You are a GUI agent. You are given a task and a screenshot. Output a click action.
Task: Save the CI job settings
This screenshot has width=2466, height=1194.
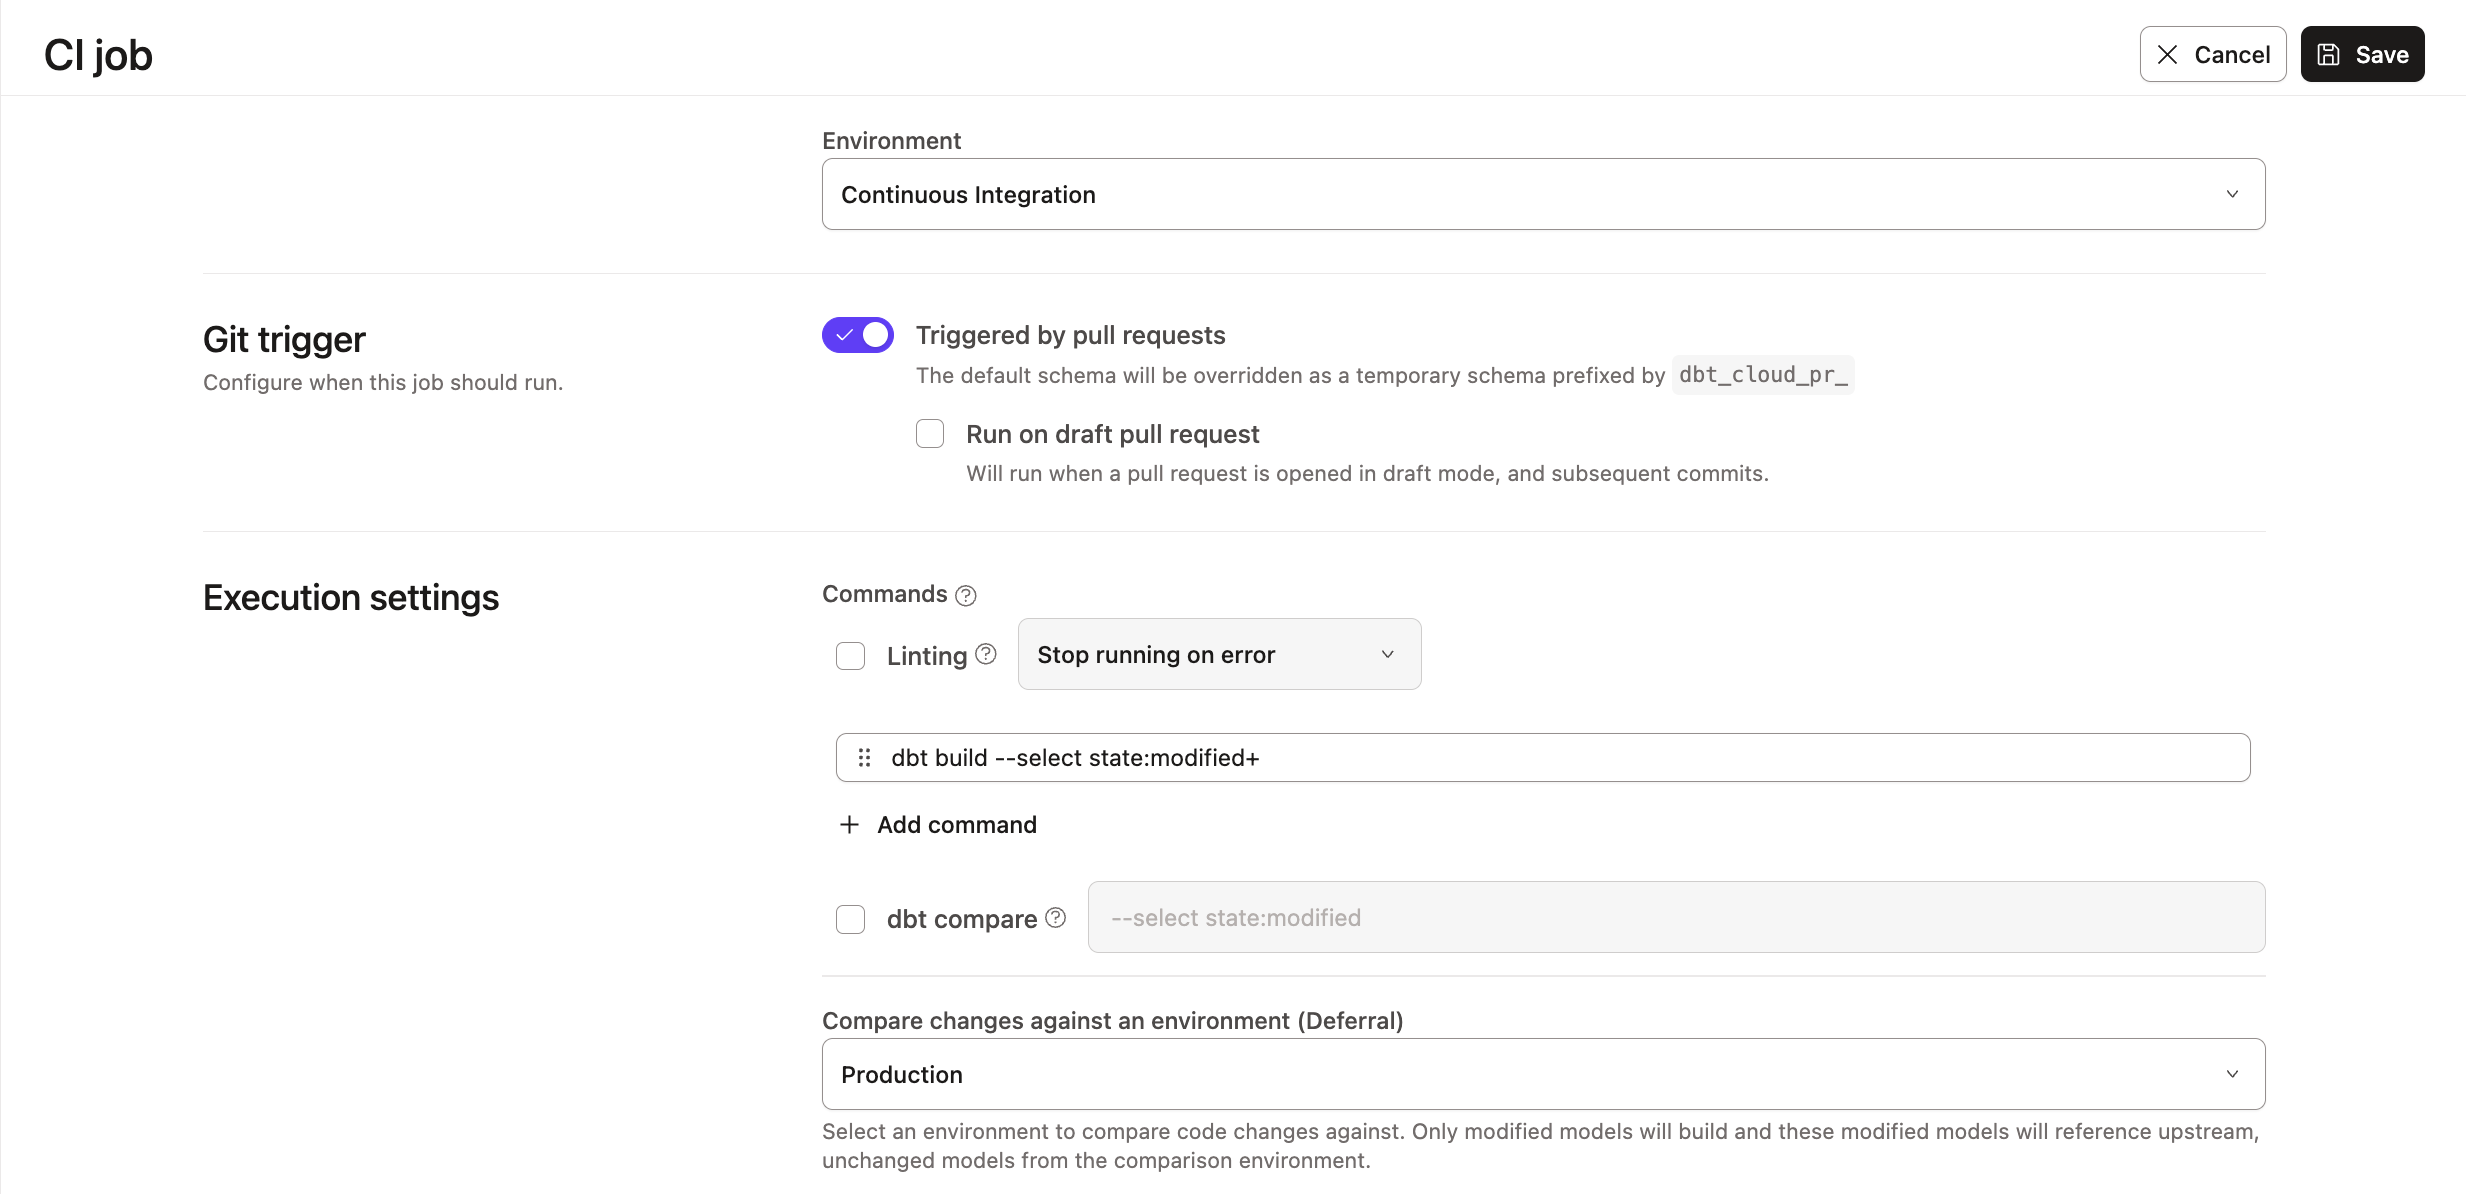(2362, 55)
